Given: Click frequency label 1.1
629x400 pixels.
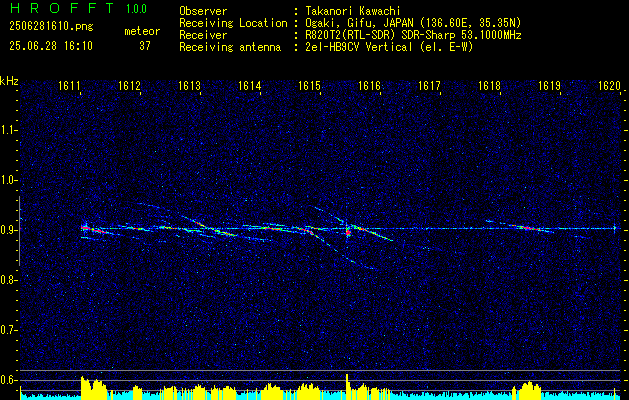Looking at the screenshot, I should point(8,130).
